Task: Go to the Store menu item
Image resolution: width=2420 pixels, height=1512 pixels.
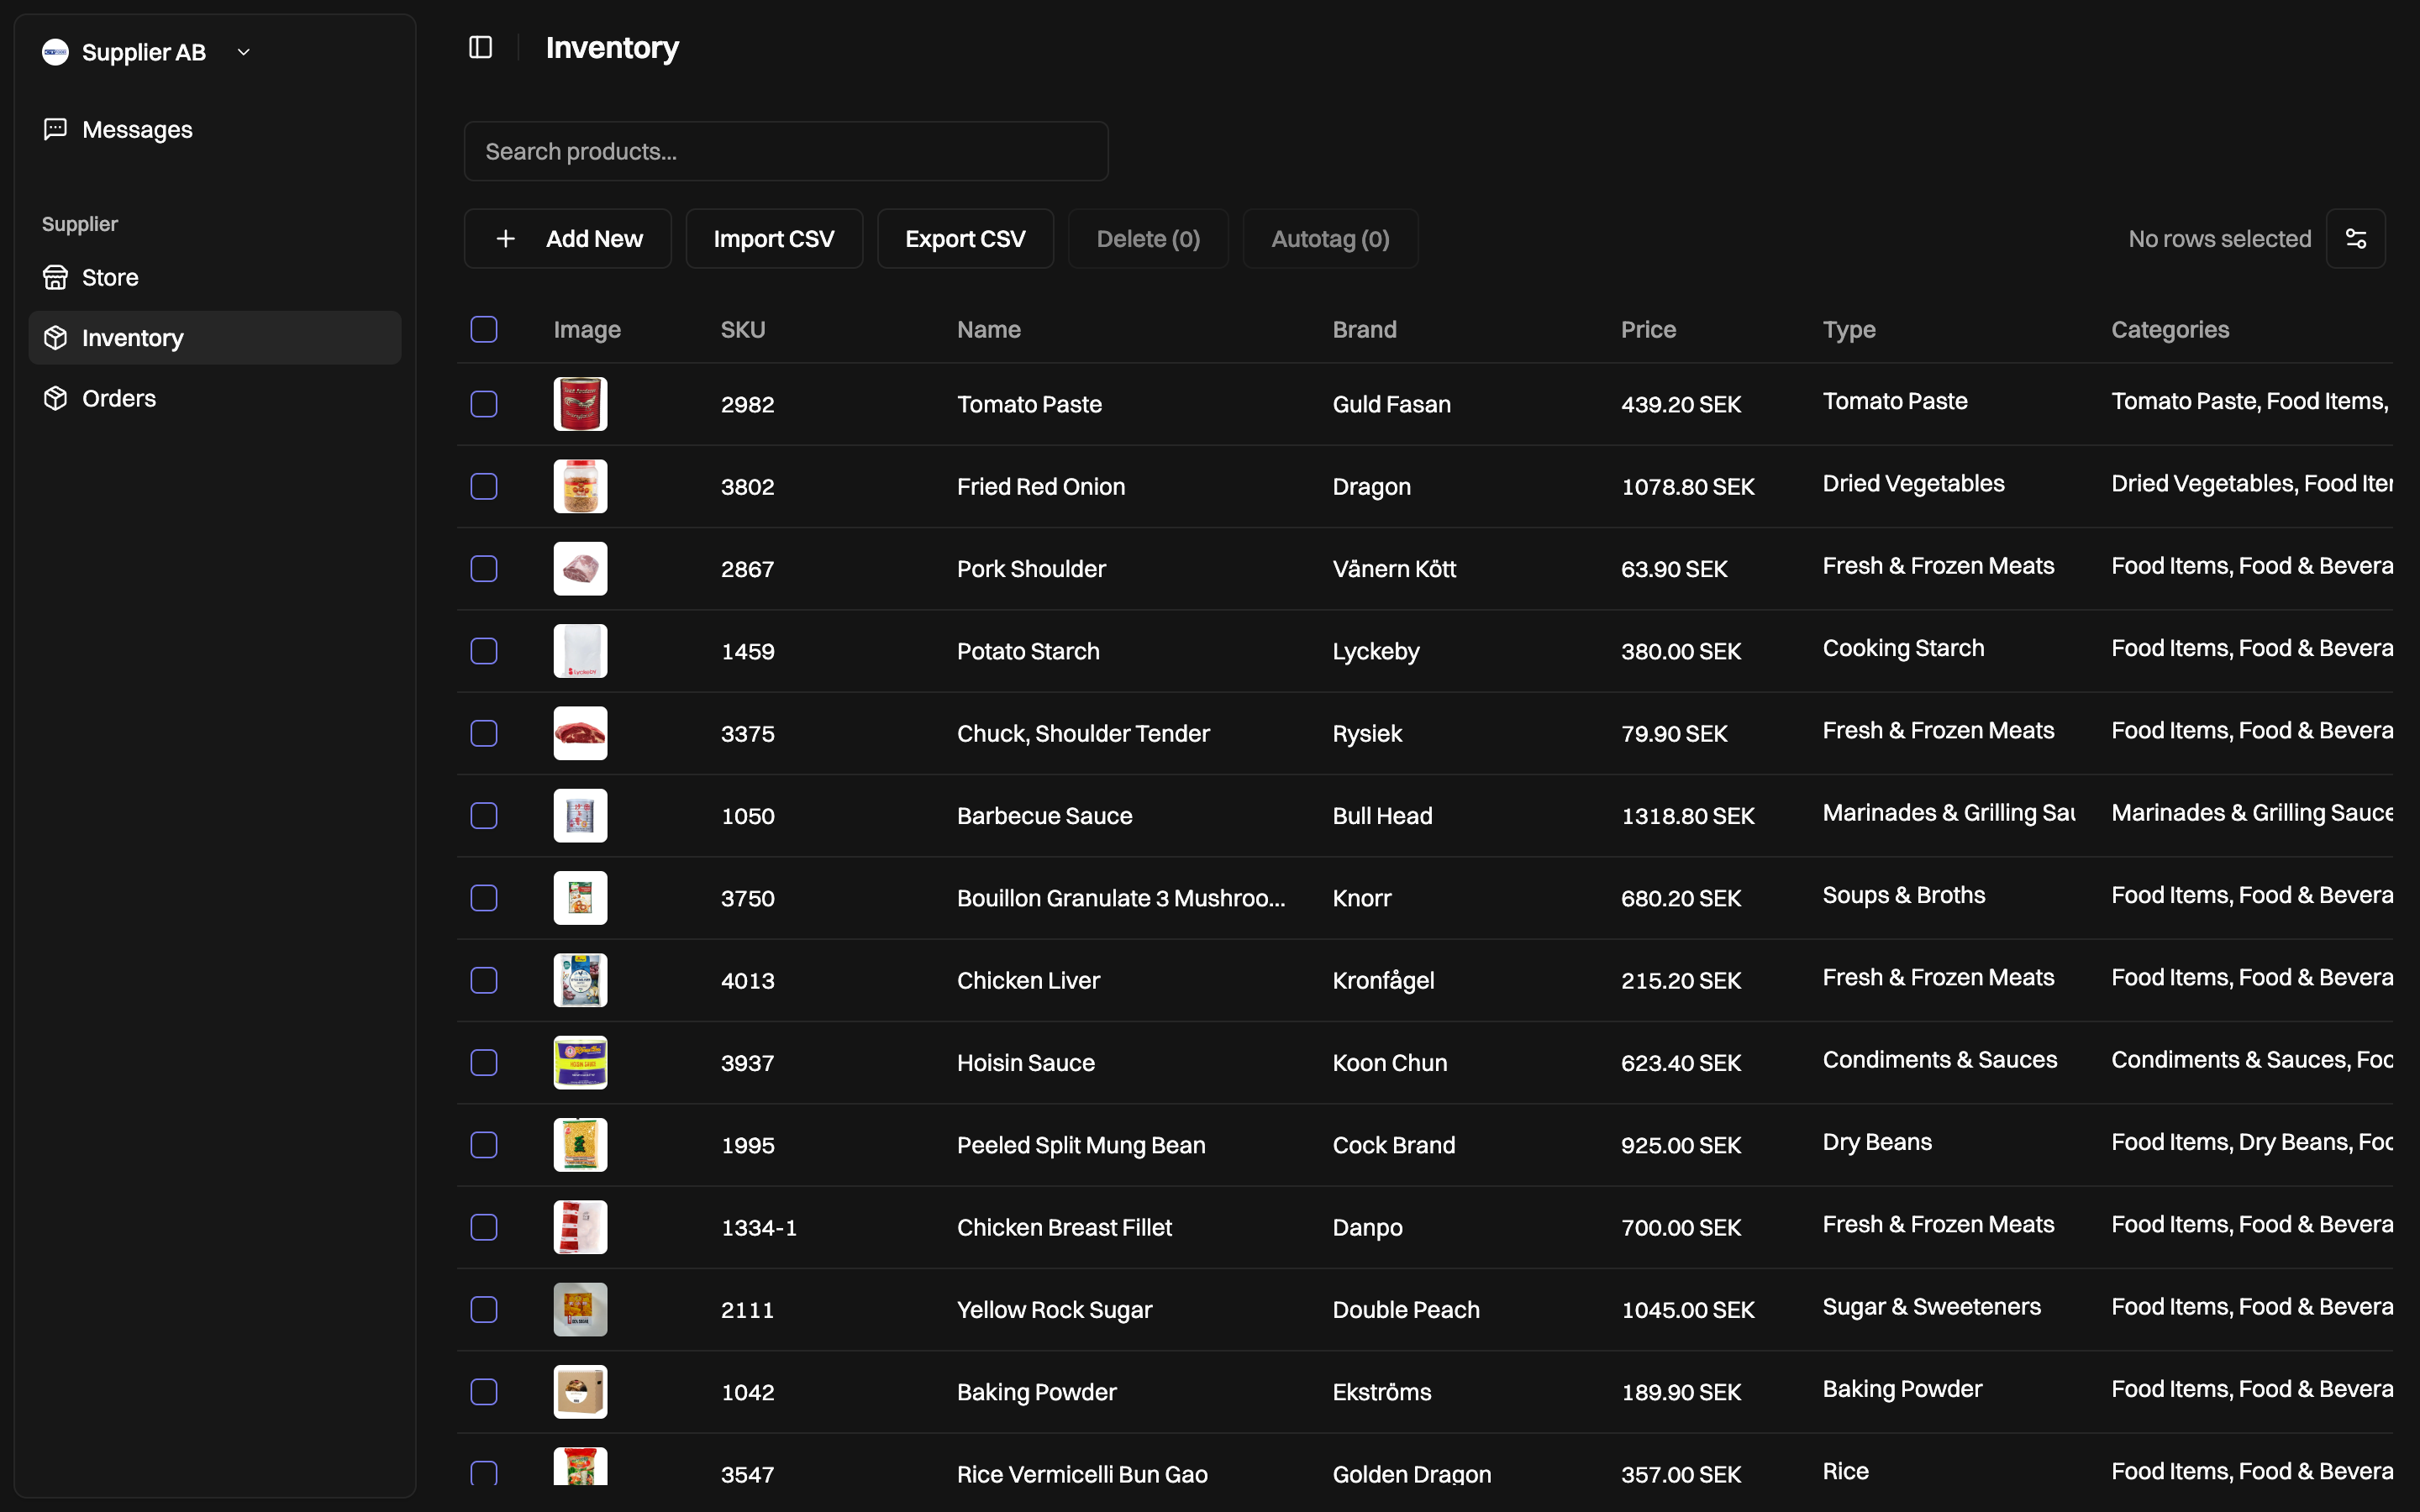Action: tap(110, 277)
